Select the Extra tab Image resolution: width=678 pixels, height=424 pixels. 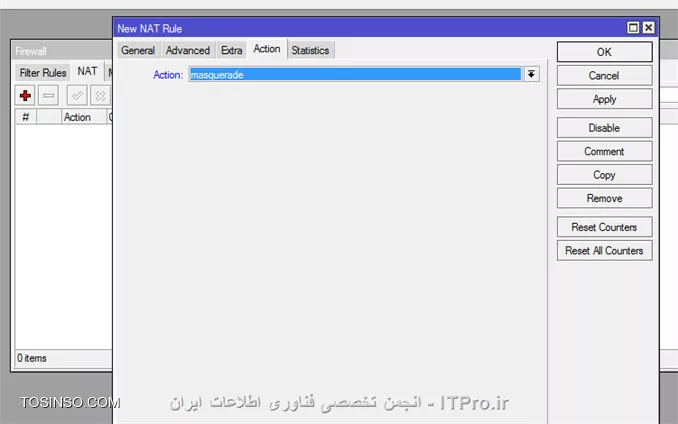[x=231, y=51]
